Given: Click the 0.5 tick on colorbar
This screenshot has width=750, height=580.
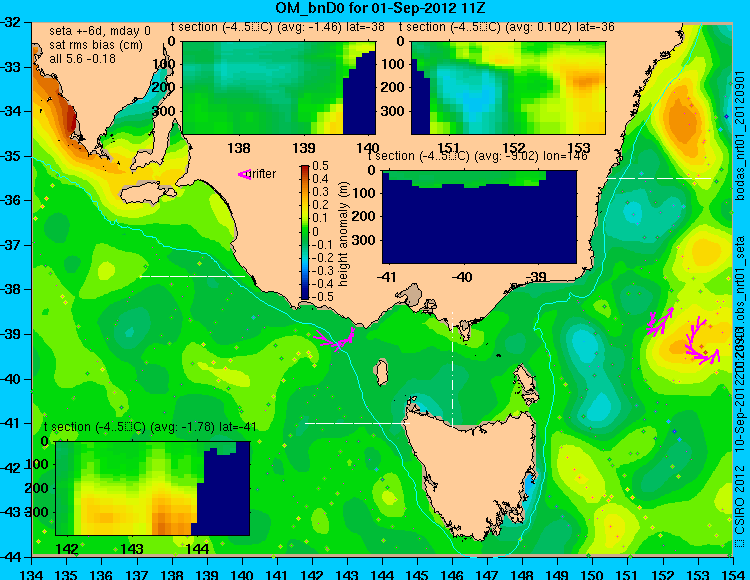Looking at the screenshot, I should point(320,166).
